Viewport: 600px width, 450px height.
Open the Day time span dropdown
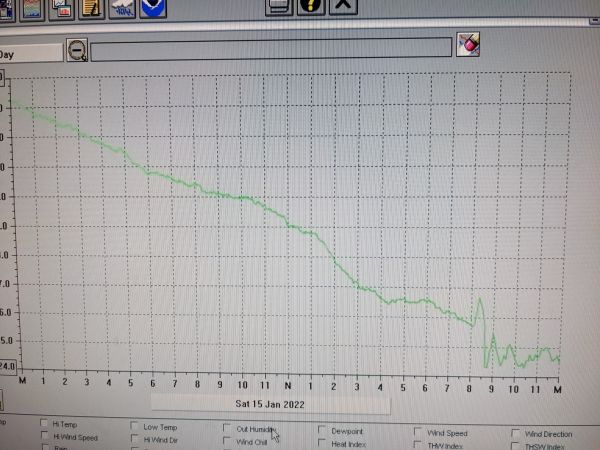click(30, 53)
